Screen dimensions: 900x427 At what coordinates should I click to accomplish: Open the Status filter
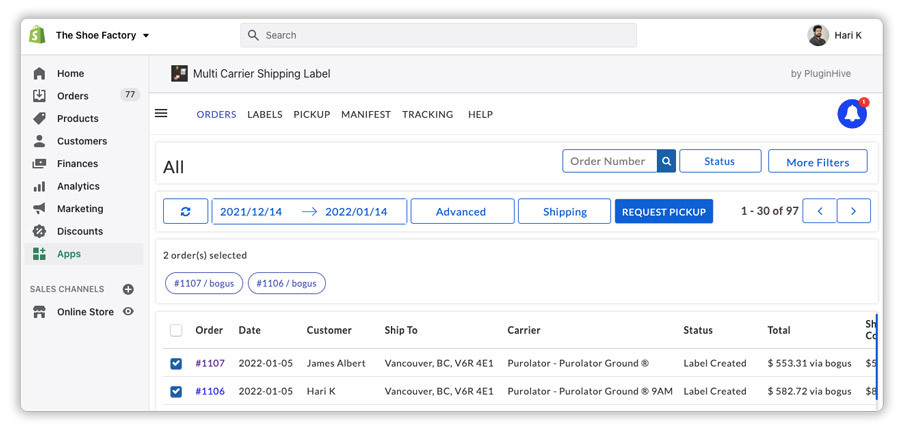(720, 161)
